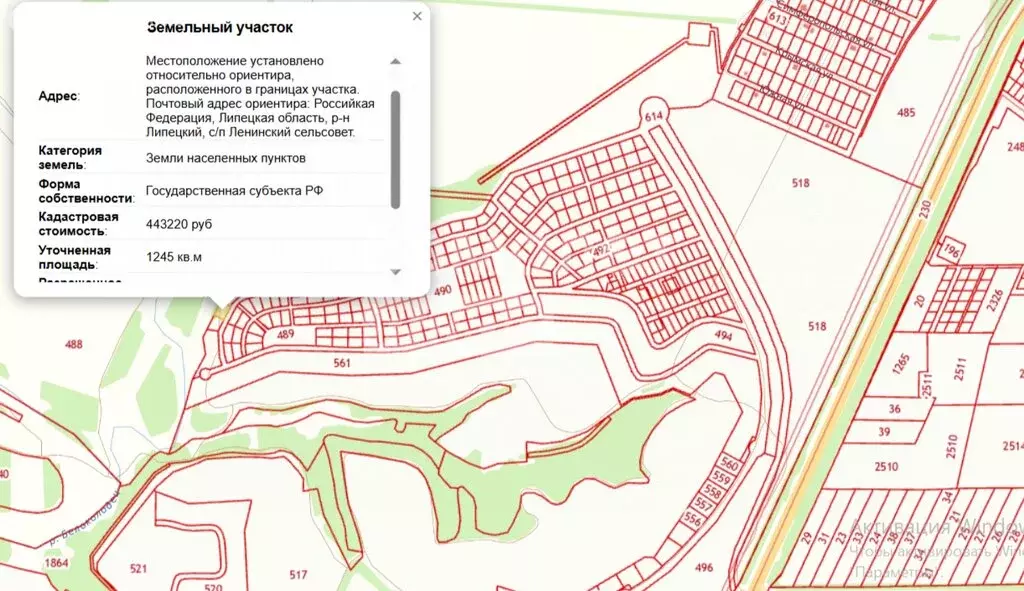Click parcel number 517
Screen dimensions: 1024x591
point(297,574)
